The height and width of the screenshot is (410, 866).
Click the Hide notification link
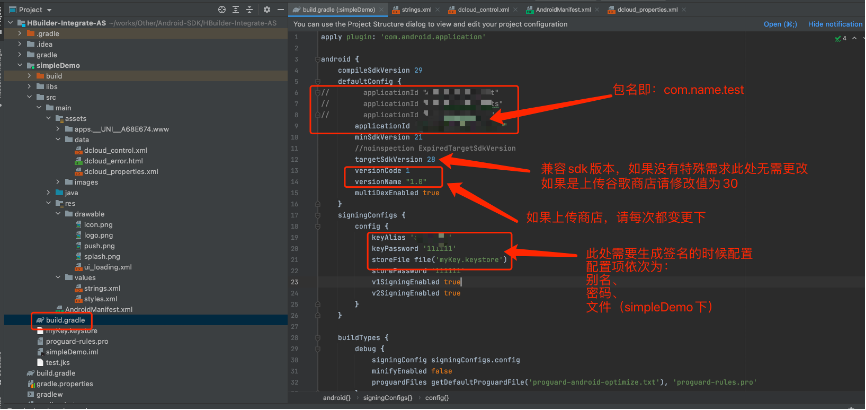coord(836,24)
